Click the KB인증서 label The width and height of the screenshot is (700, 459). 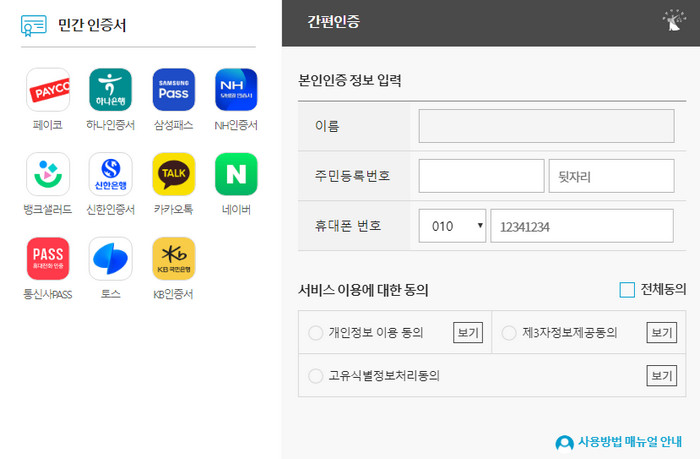coord(174,294)
